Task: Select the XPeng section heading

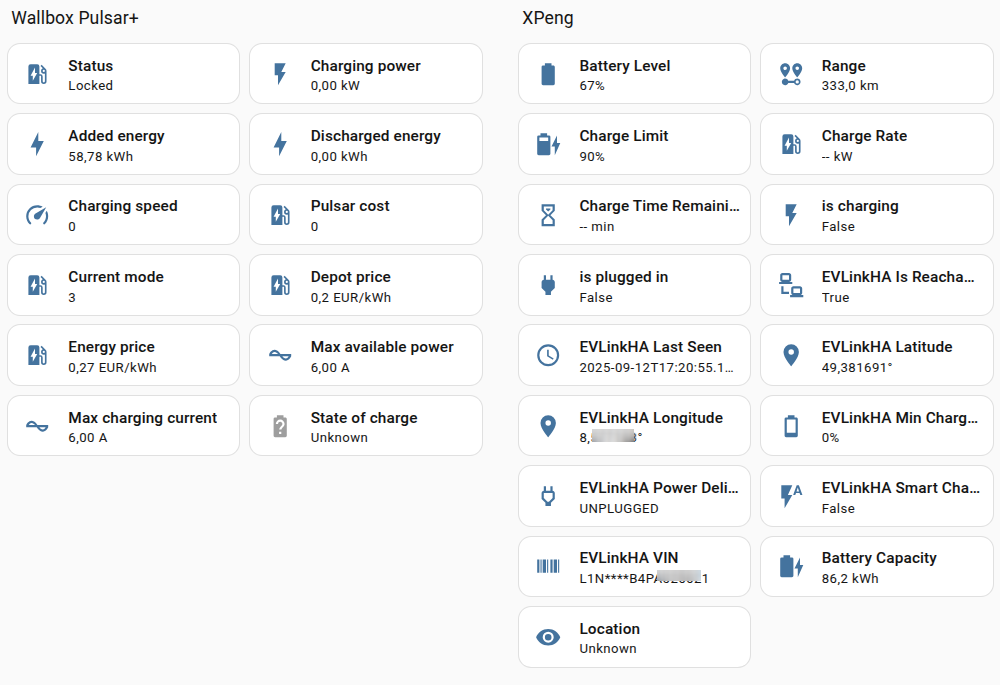Action: pos(548,19)
